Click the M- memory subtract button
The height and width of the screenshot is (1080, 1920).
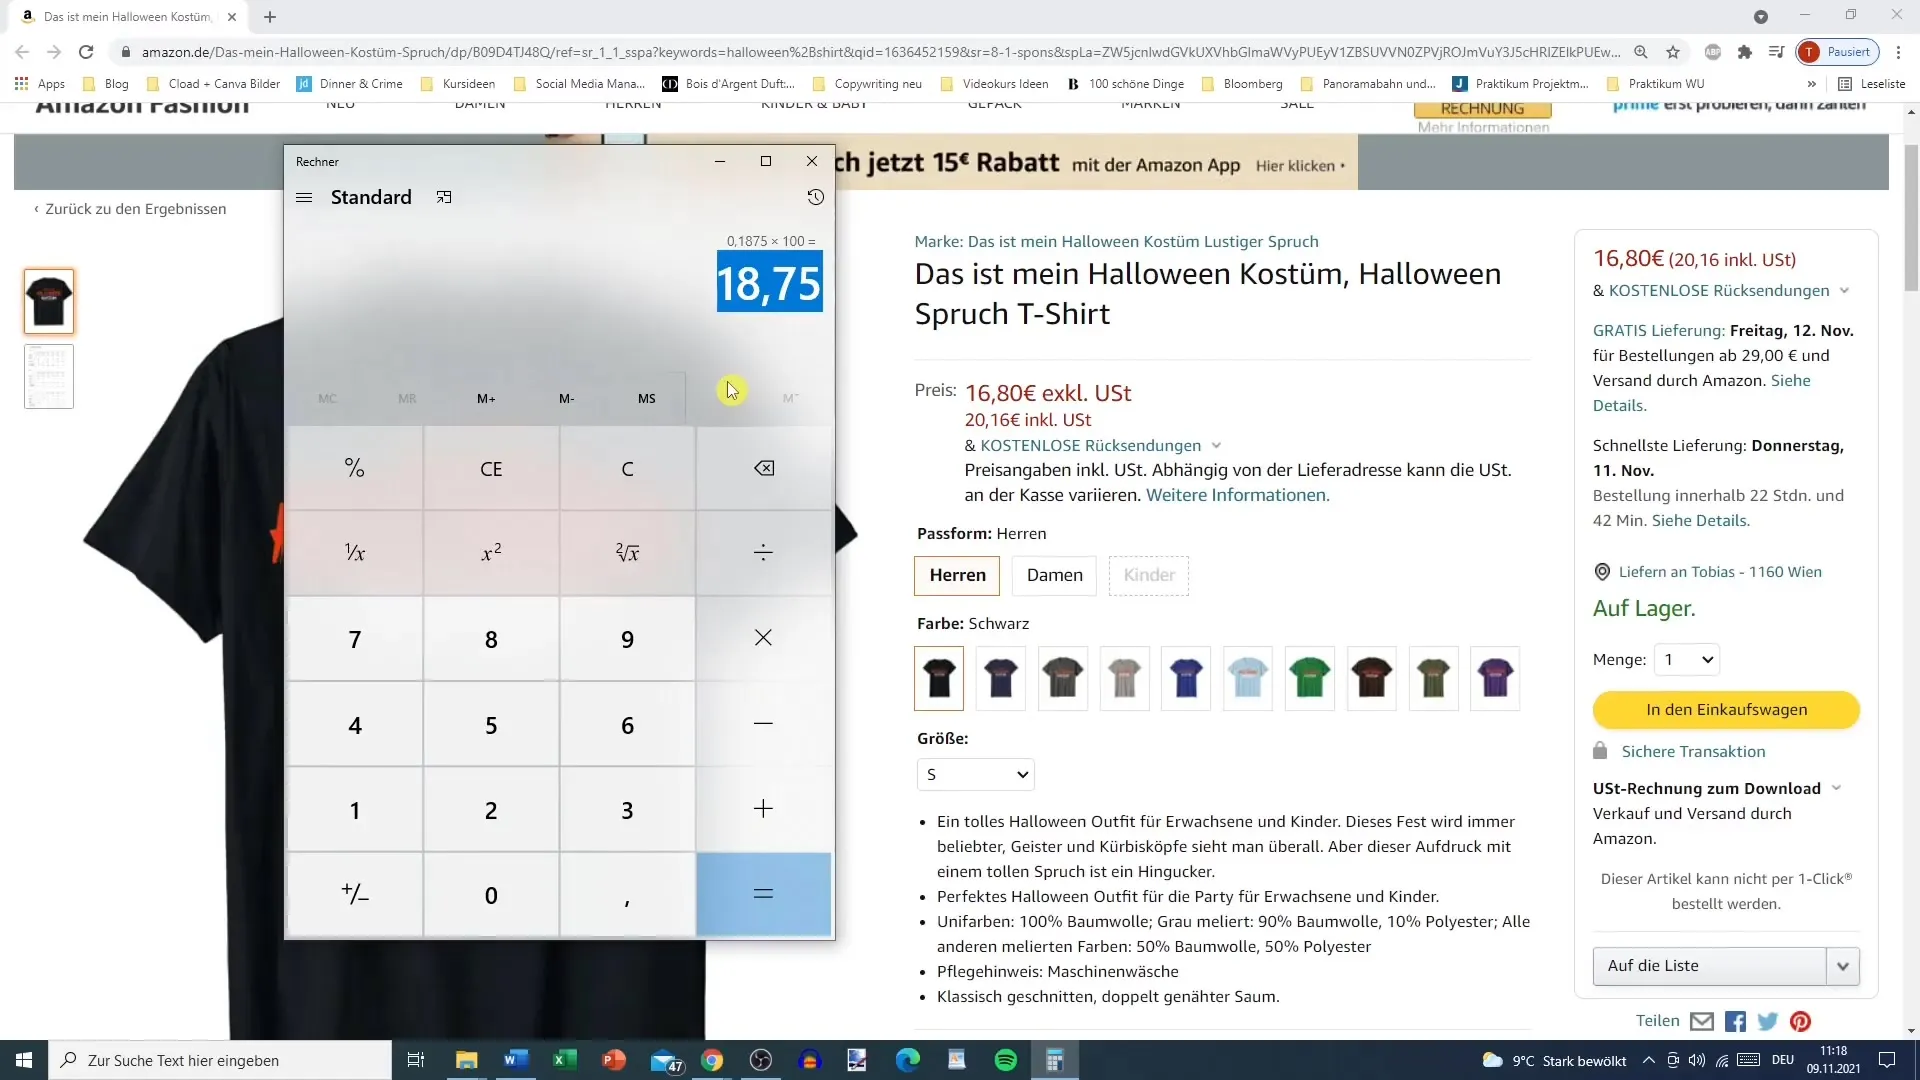click(x=566, y=398)
